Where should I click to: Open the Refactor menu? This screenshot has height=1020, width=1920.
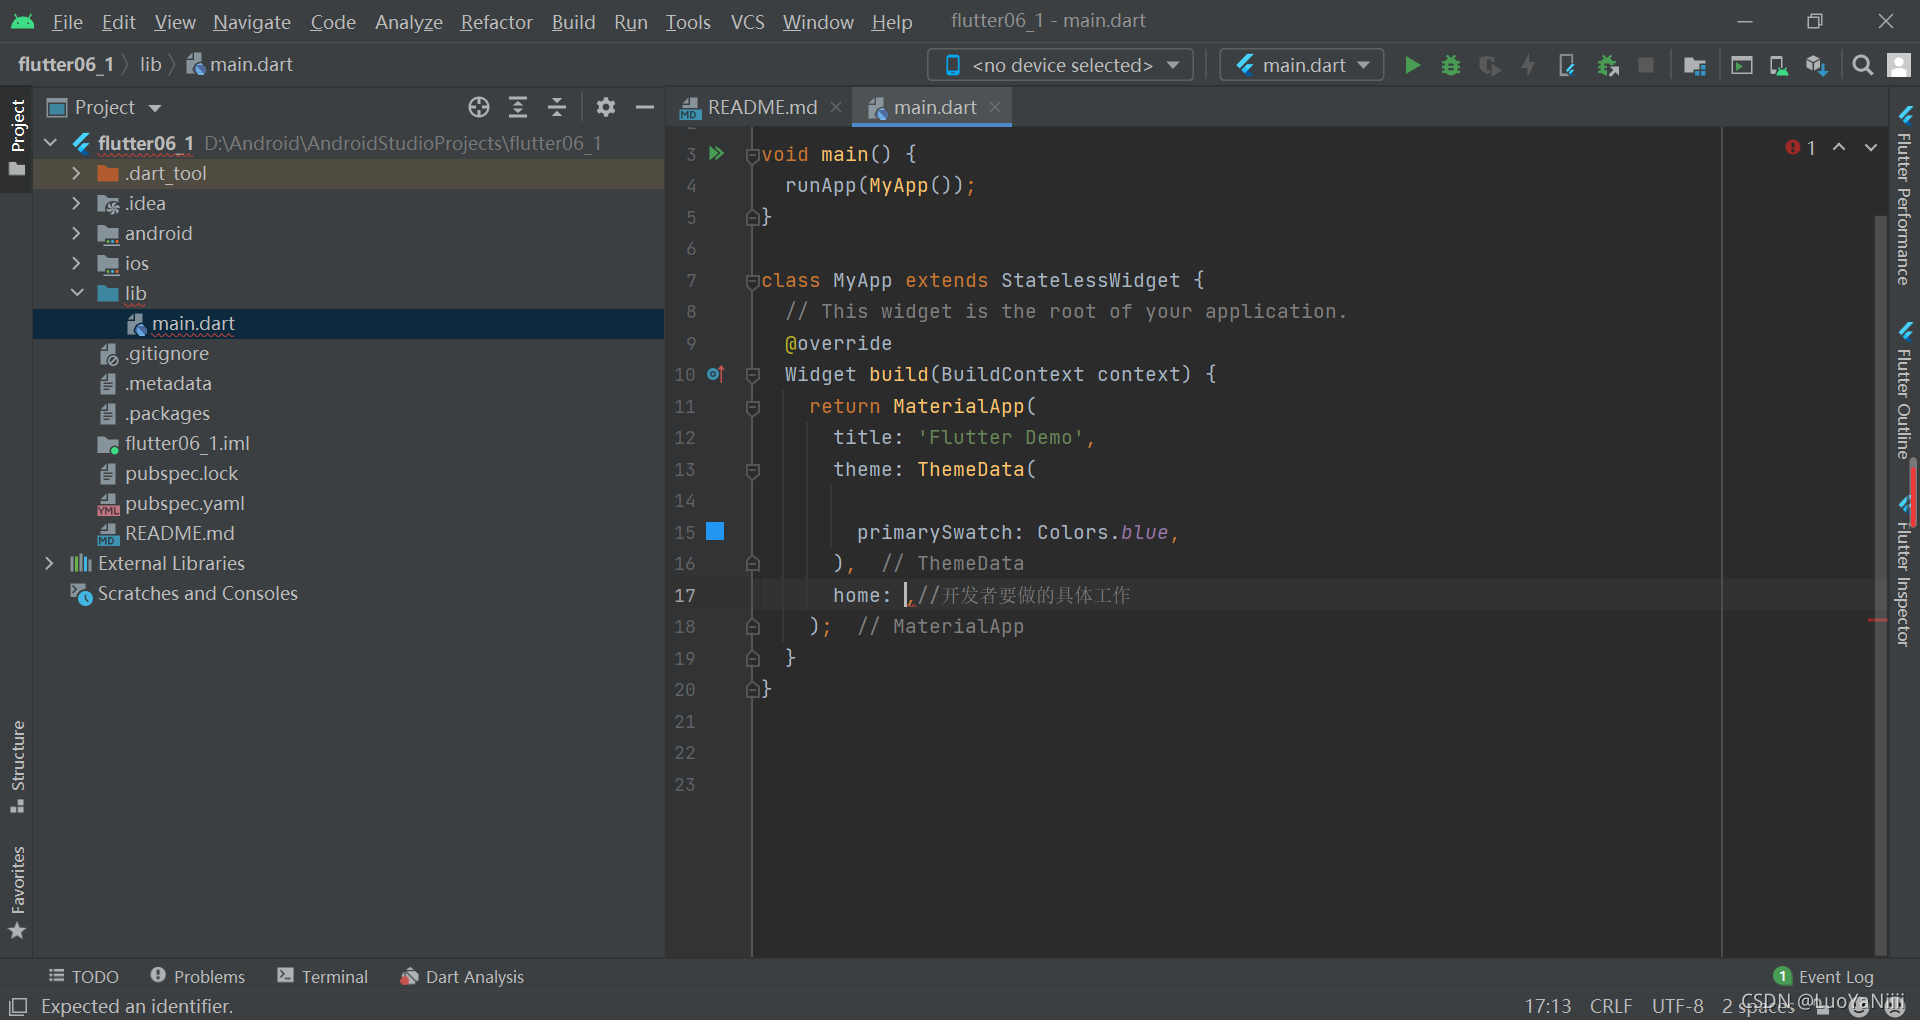coord(496,22)
